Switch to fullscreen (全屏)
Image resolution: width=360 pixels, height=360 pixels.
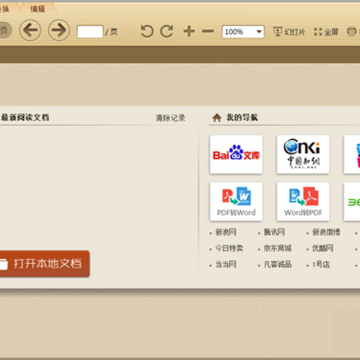coord(326,32)
